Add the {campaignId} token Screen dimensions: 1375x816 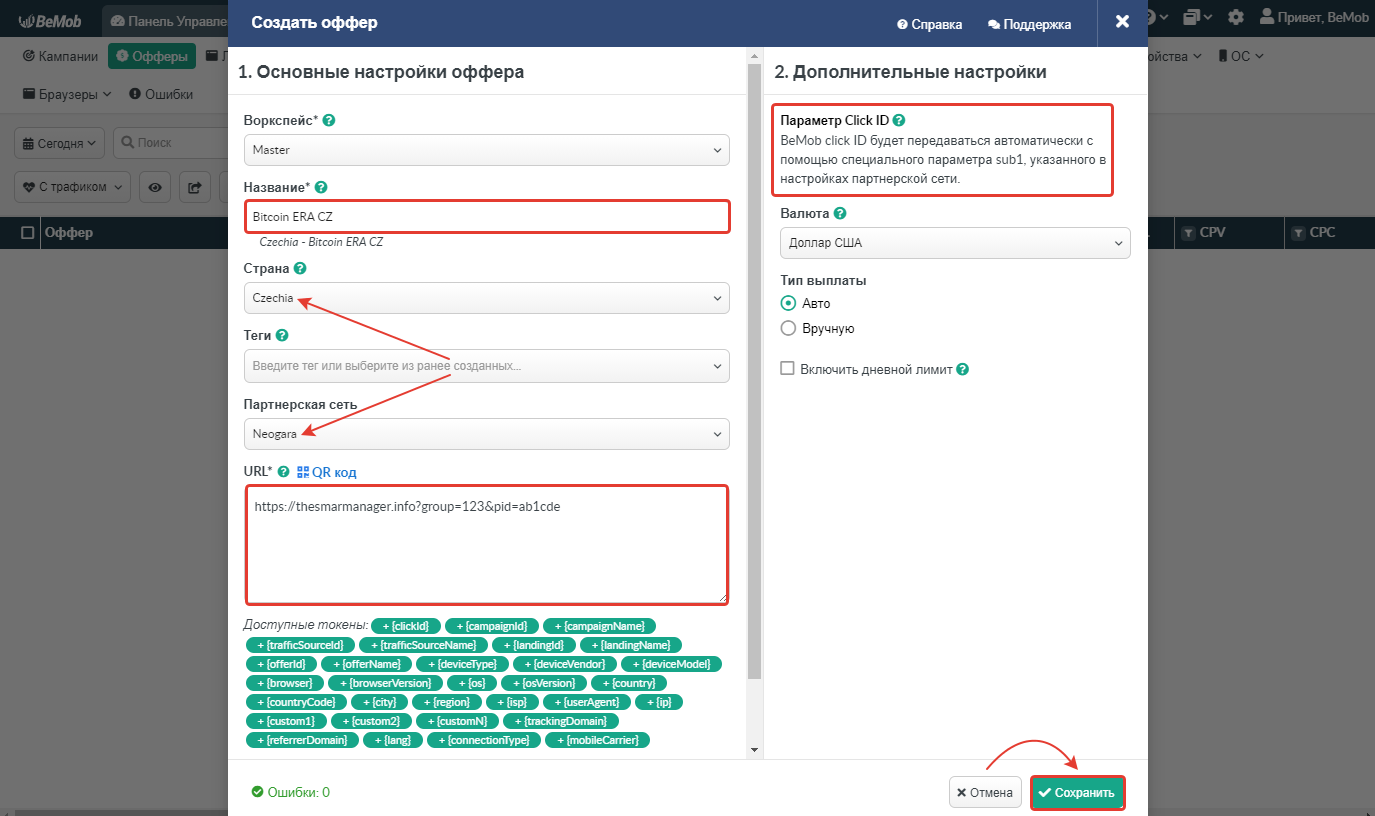492,626
